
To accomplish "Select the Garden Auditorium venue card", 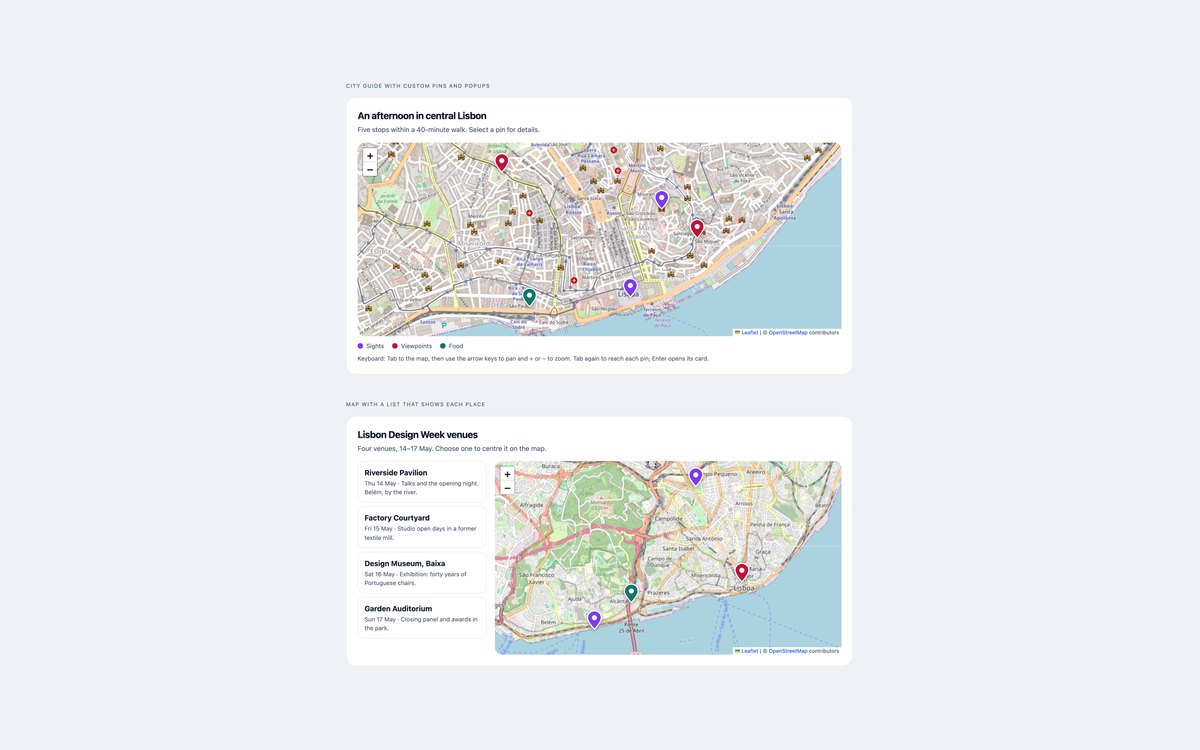I will 422,618.
